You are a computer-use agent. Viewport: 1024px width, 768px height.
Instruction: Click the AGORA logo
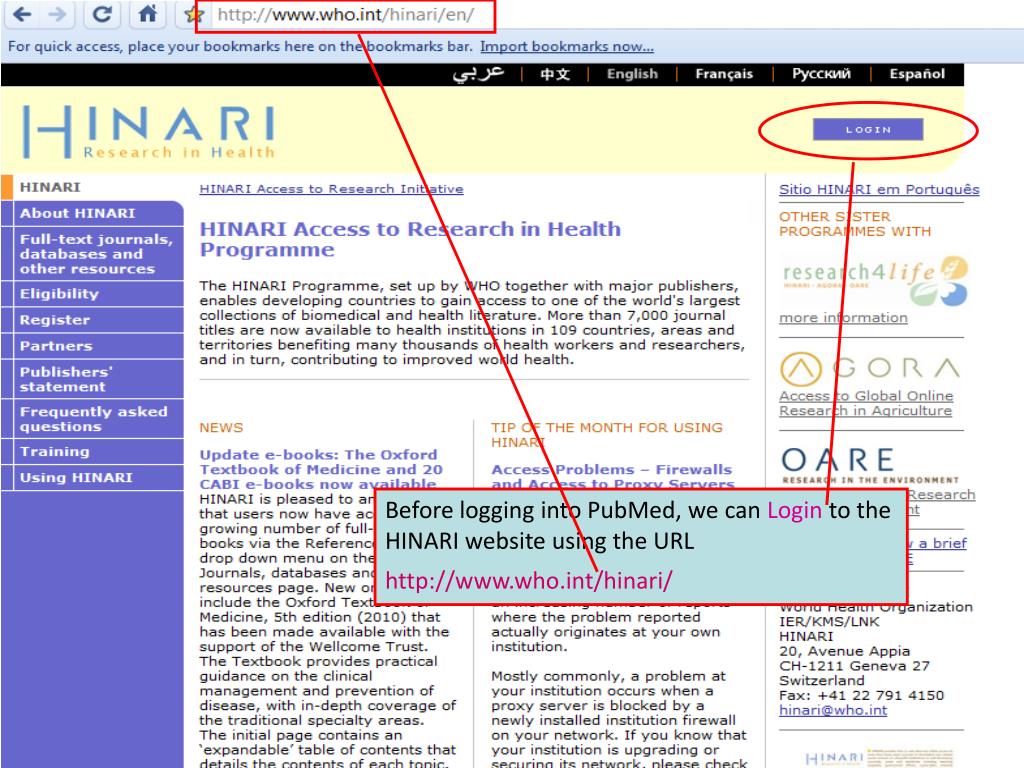point(870,368)
